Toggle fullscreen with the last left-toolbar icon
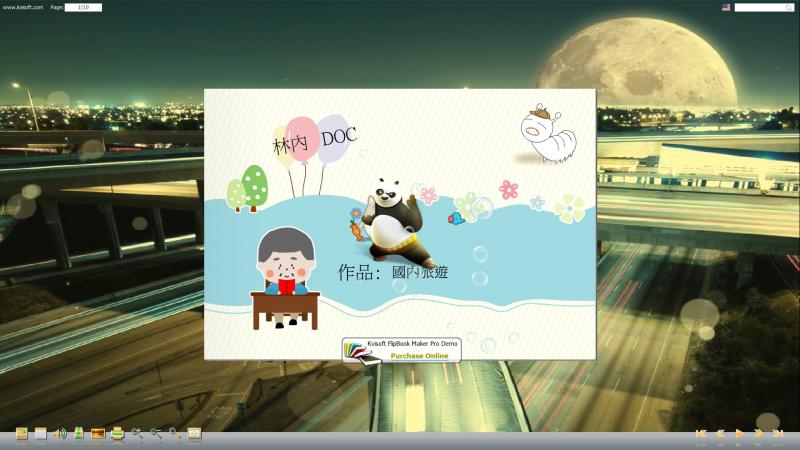Image resolution: width=800 pixels, height=450 pixels. (195, 434)
